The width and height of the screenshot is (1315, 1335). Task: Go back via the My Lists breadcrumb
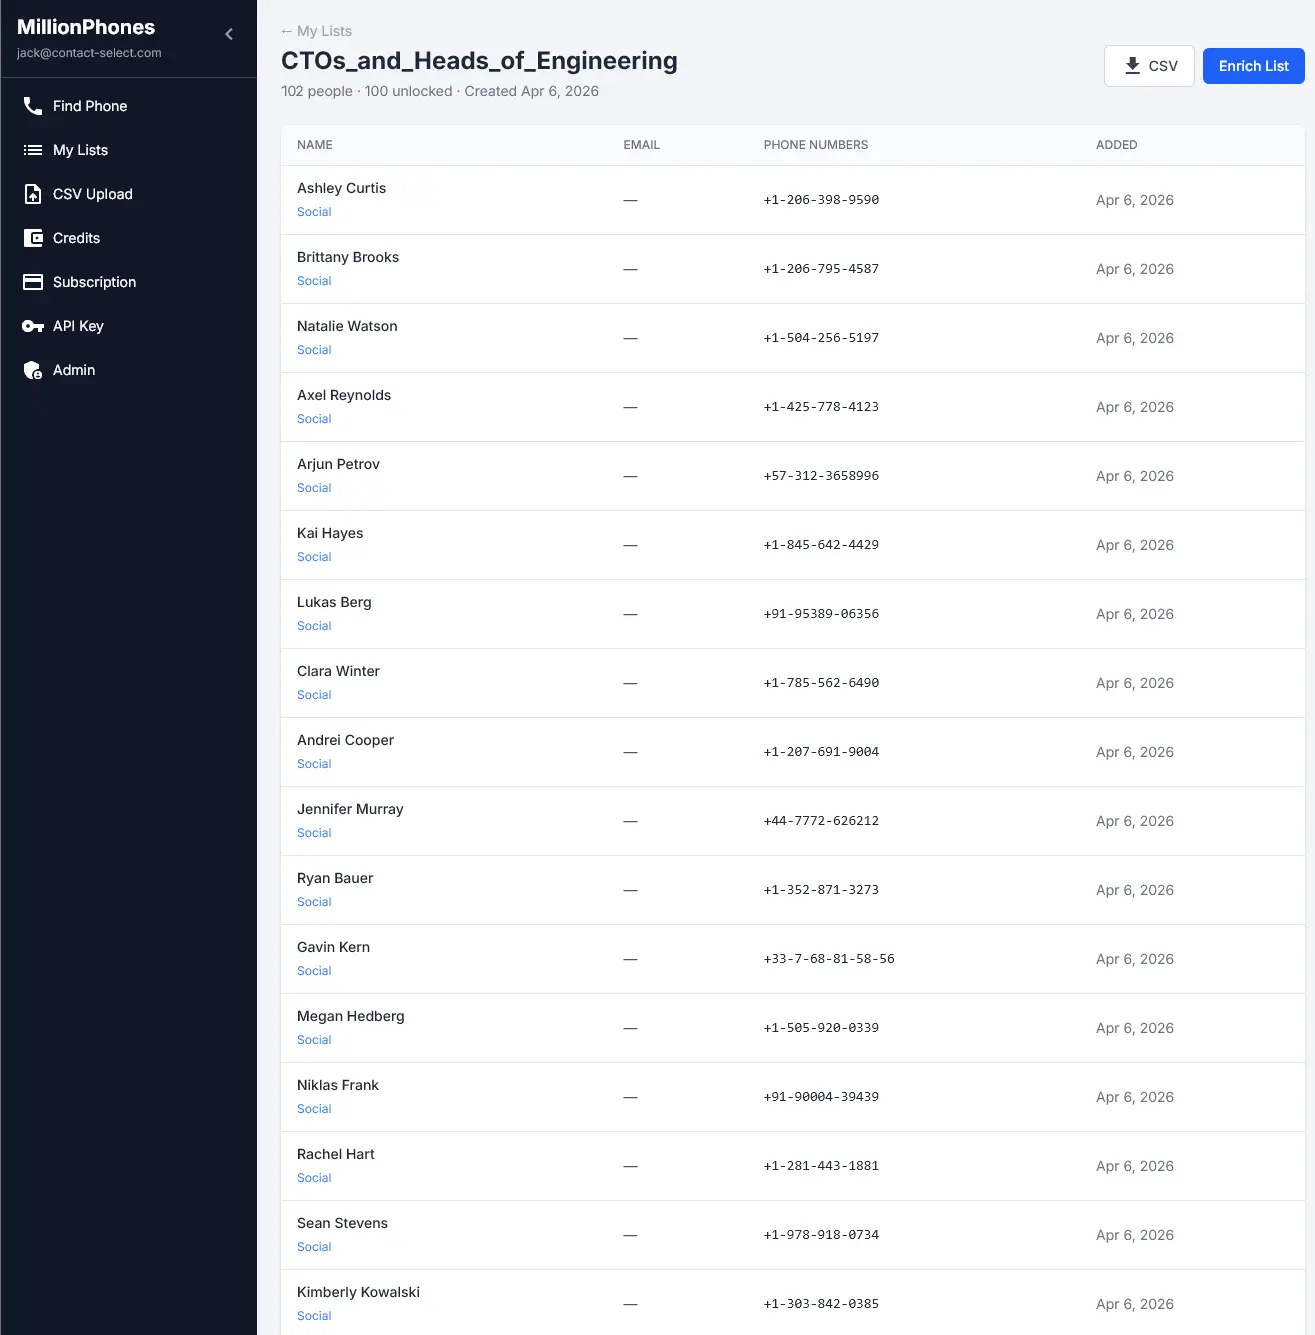click(x=316, y=31)
